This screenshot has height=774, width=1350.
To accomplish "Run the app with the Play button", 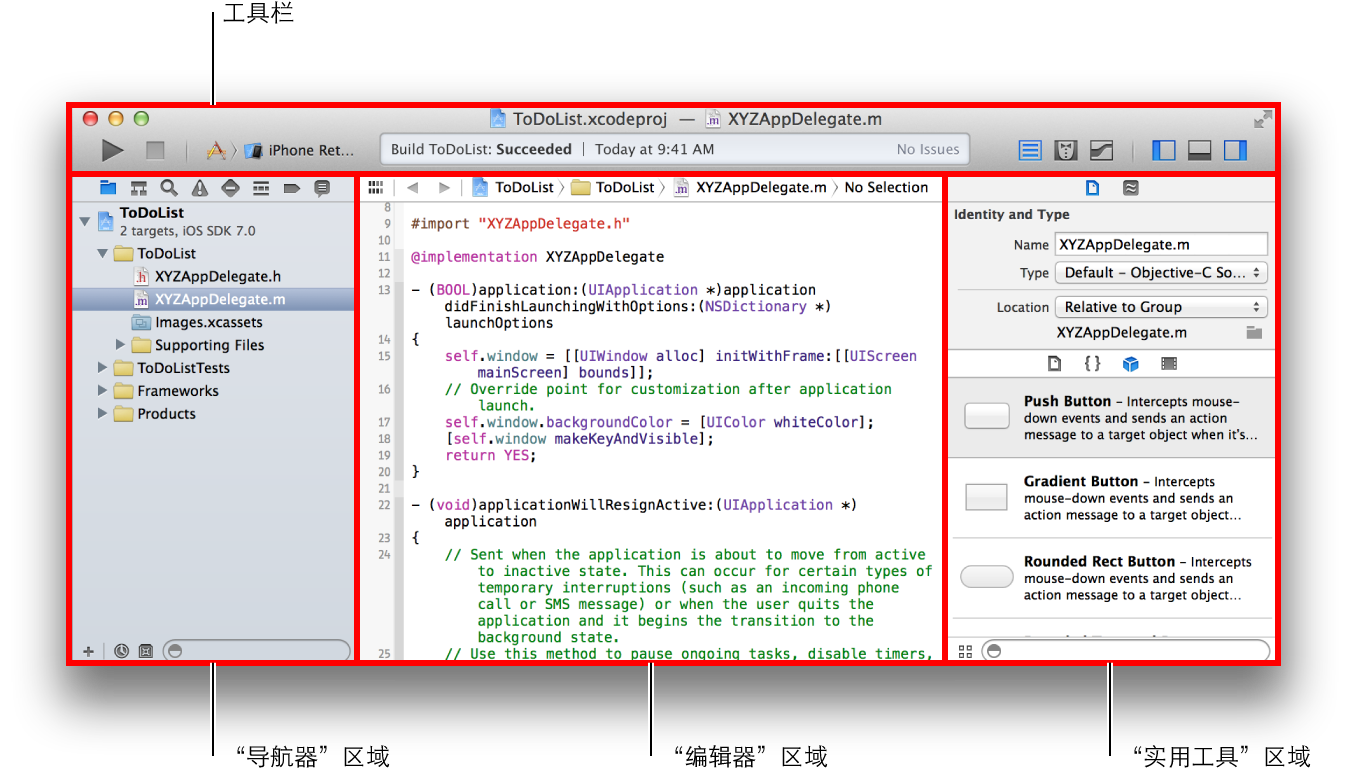I will [113, 150].
